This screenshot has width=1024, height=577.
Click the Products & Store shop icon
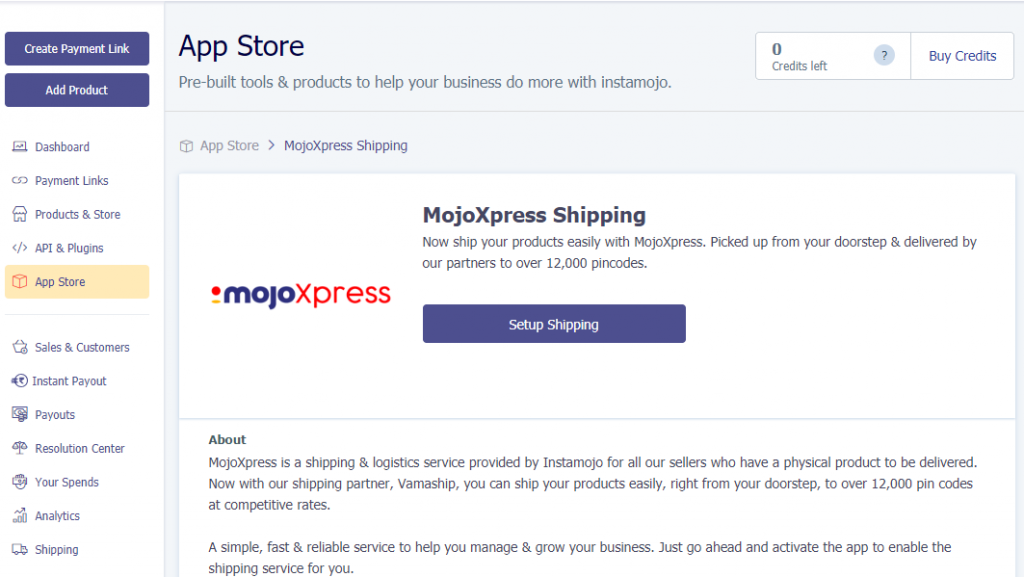(x=19, y=215)
